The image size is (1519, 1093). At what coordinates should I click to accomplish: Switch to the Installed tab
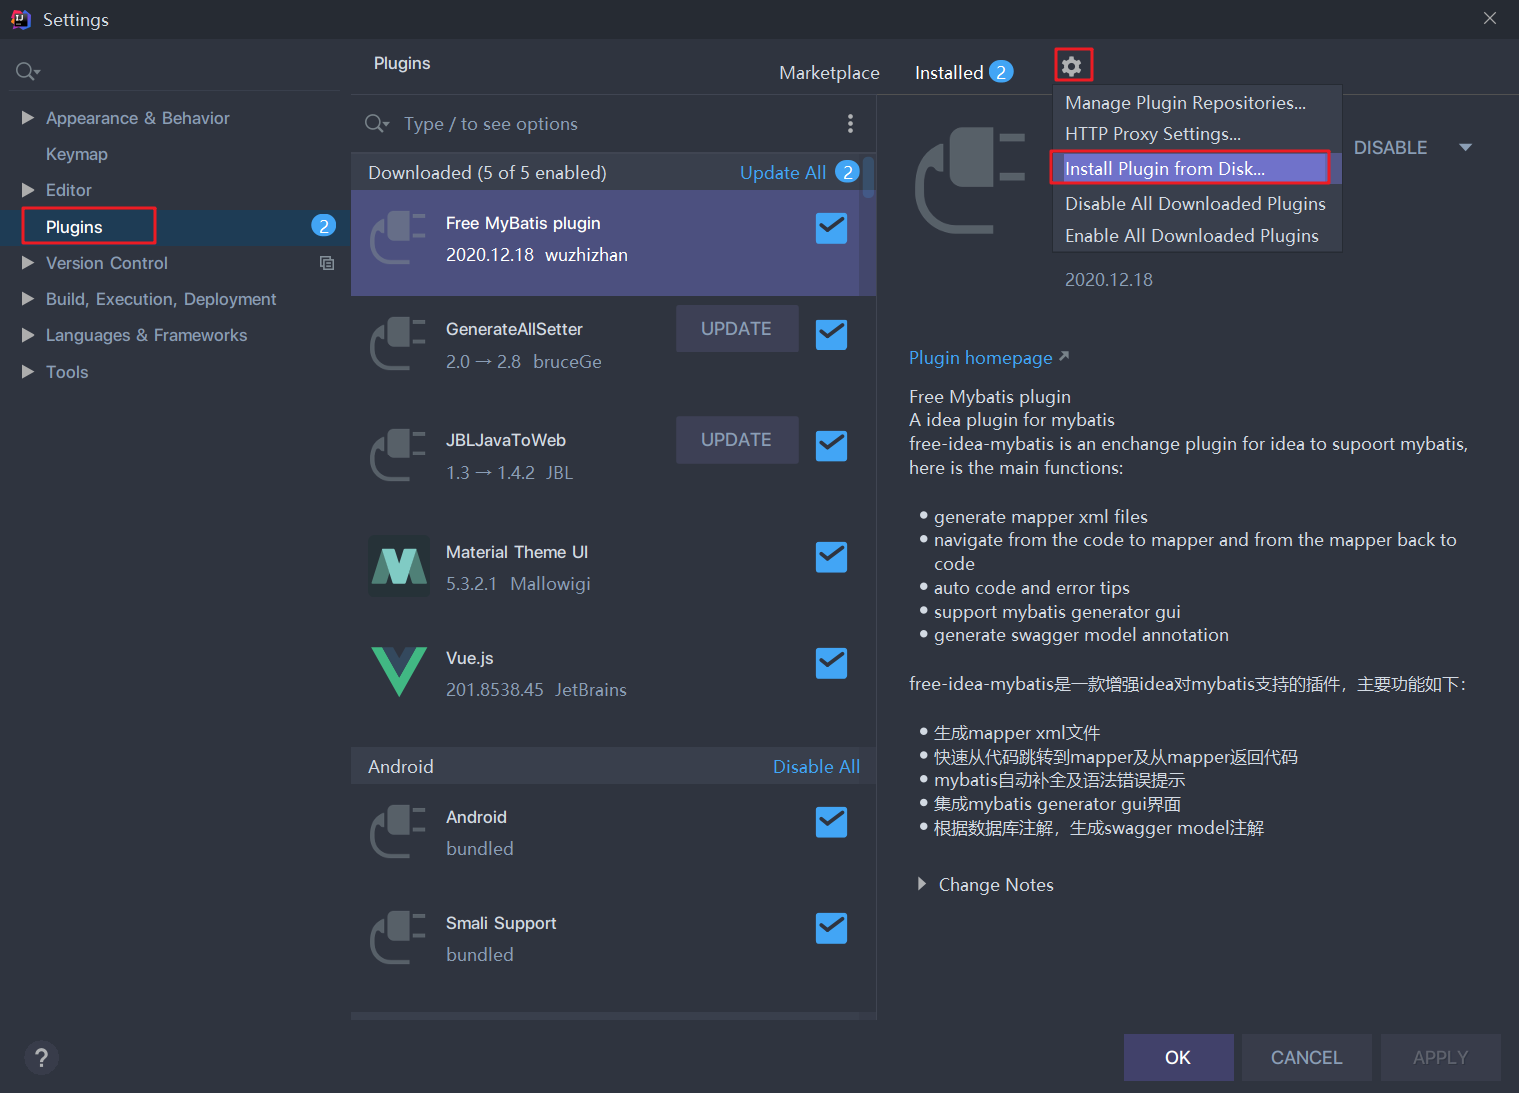click(x=949, y=73)
